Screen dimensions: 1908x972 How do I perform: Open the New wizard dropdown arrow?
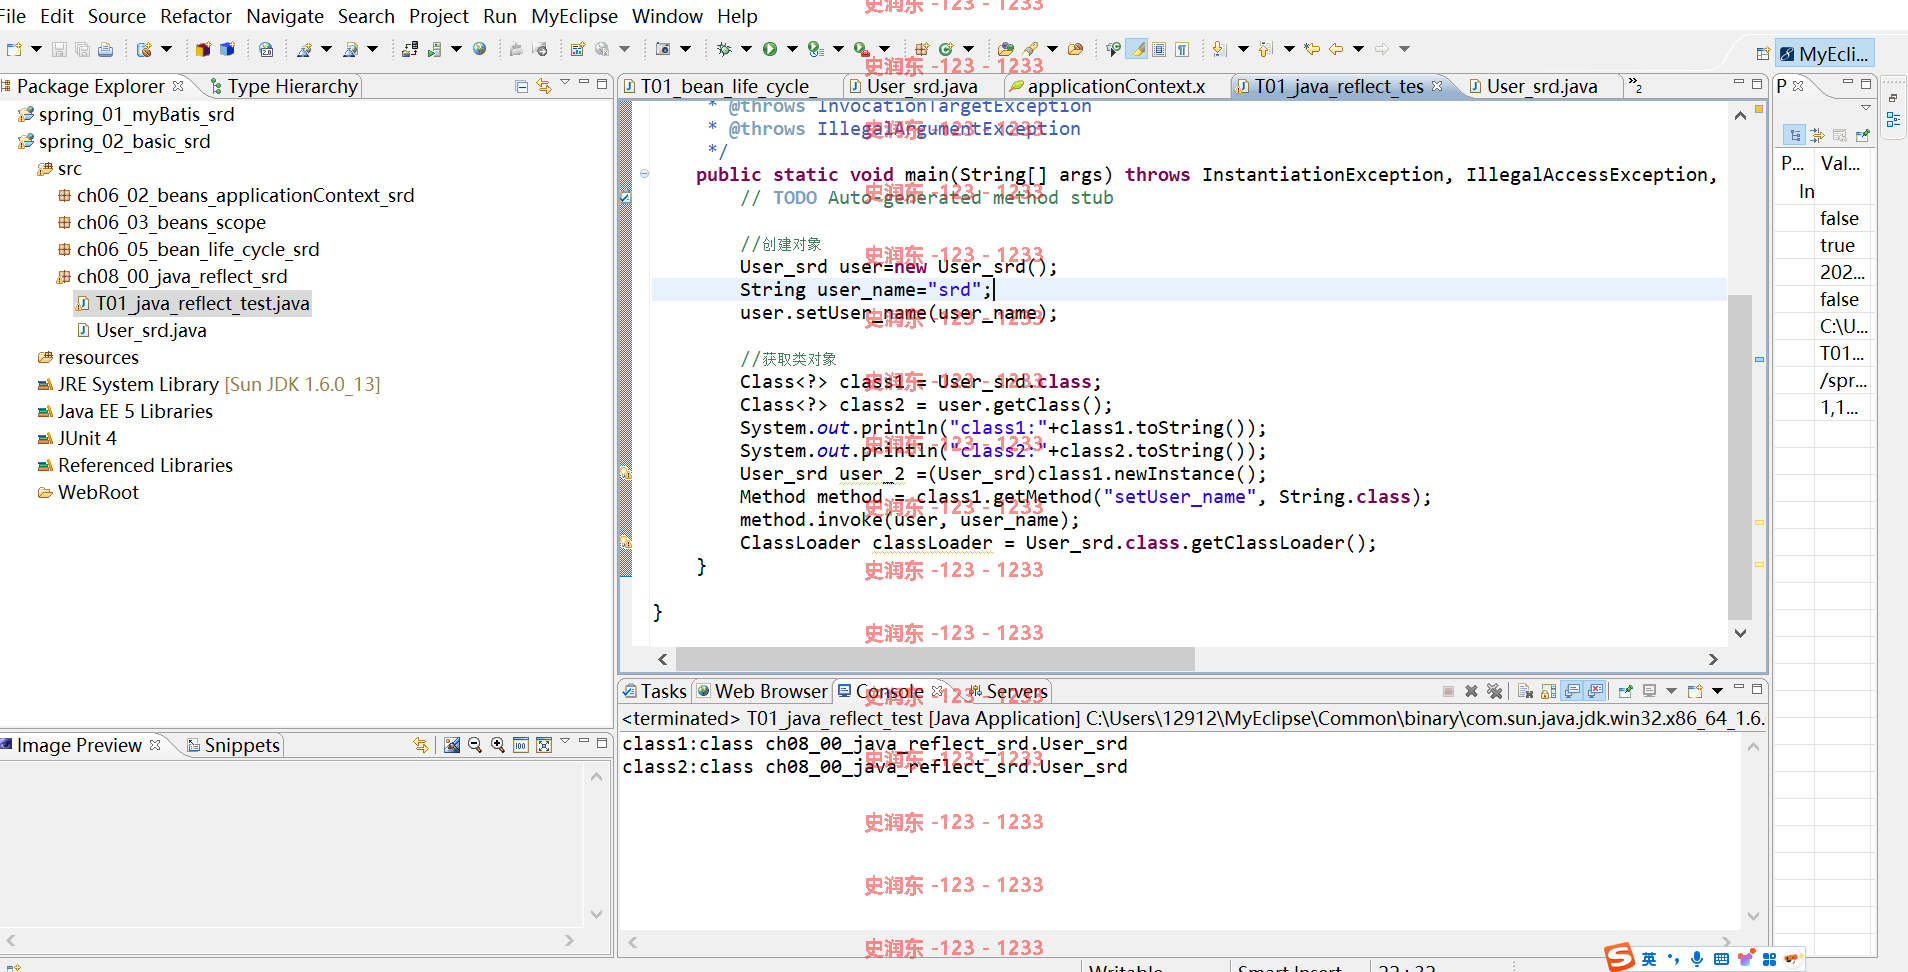36,49
